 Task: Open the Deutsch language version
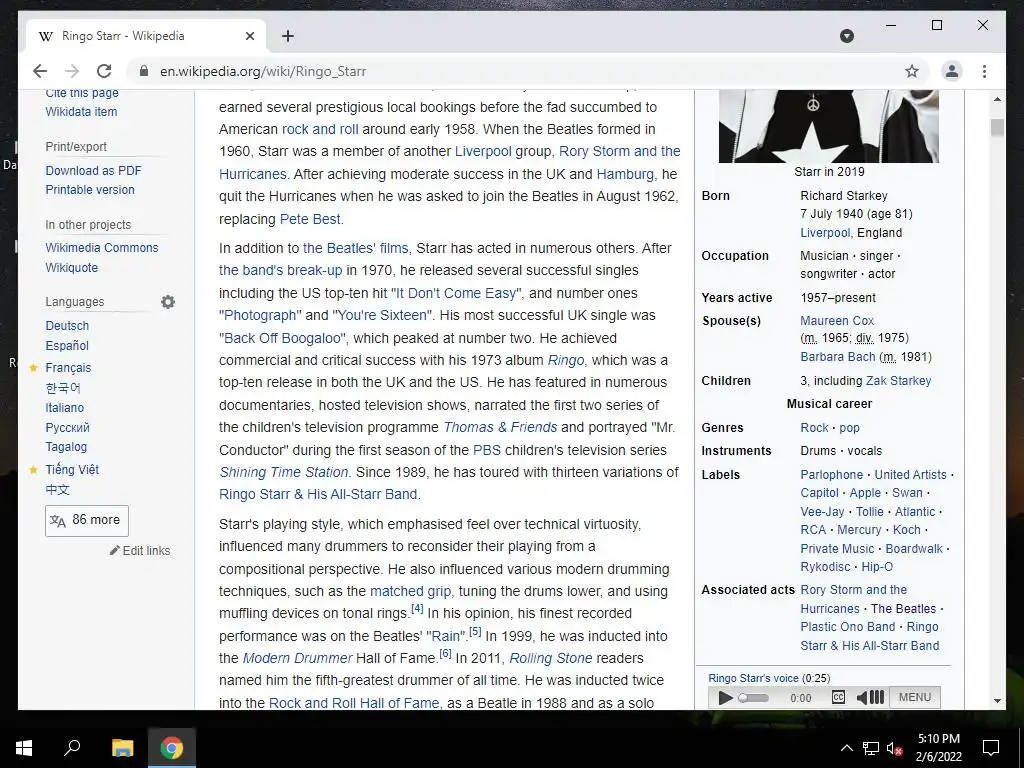coord(67,325)
